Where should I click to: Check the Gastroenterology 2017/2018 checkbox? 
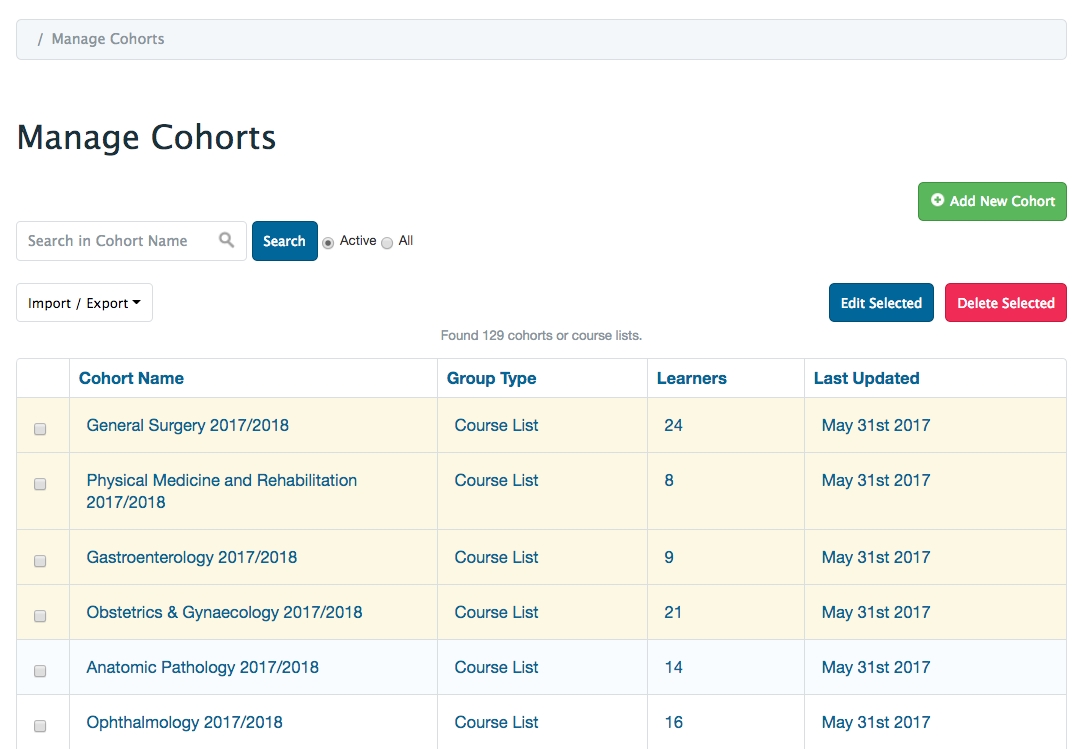40,561
